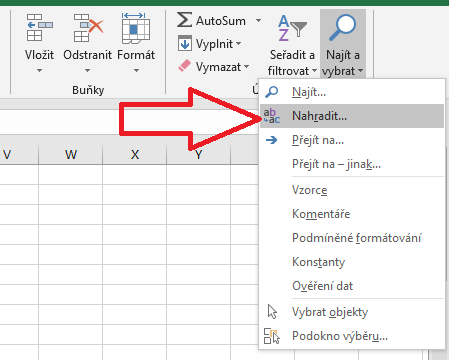
Task: Click the Najít a vybrat magnifier icon
Action: click(342, 27)
